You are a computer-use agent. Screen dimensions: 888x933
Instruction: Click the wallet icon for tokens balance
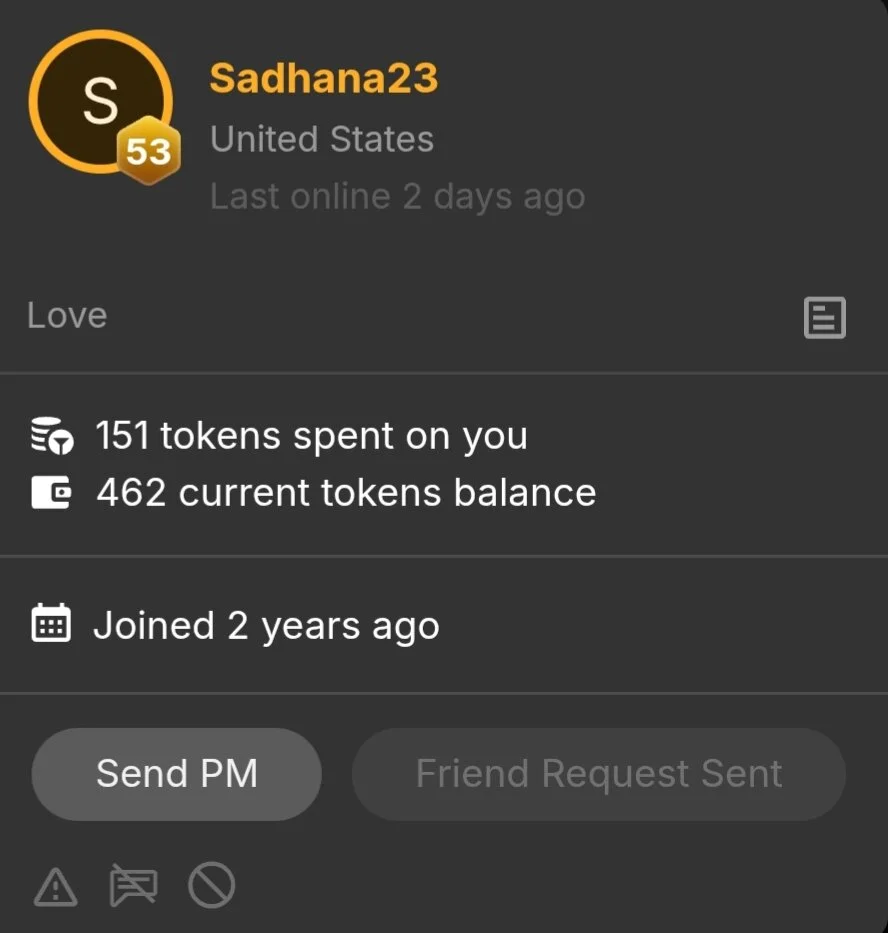pos(51,492)
